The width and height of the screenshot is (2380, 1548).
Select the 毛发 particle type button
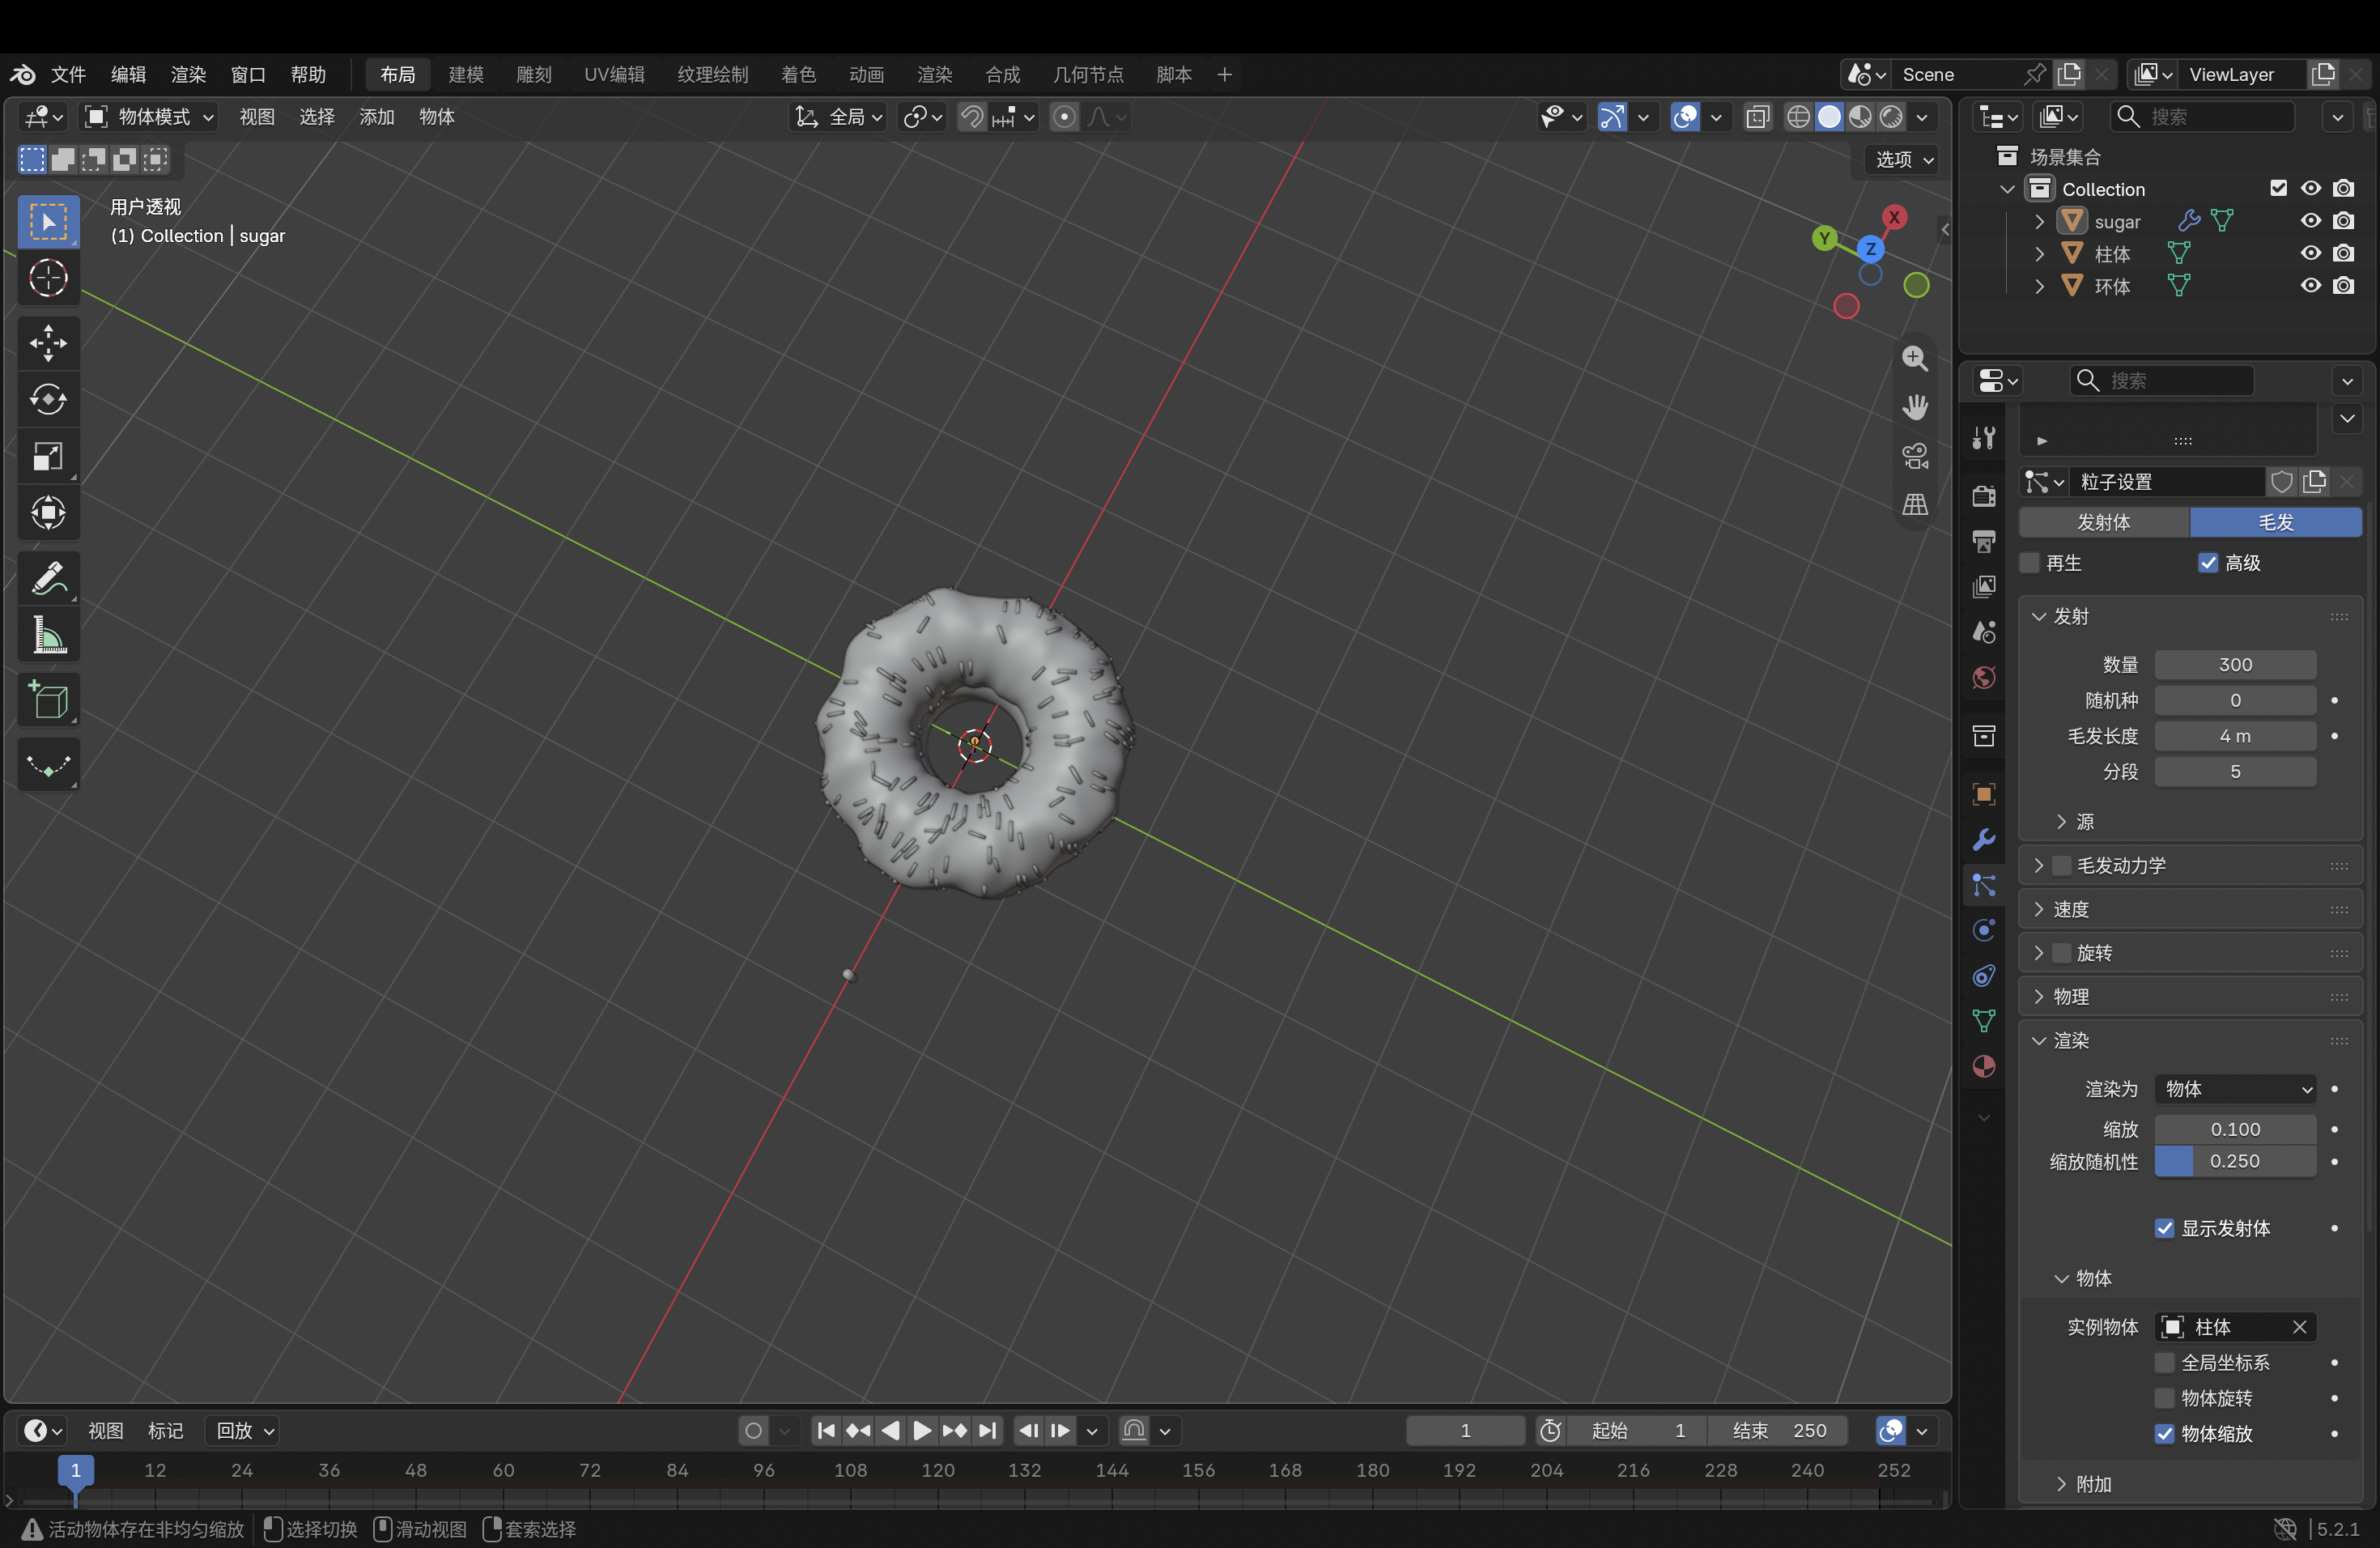tap(2276, 522)
